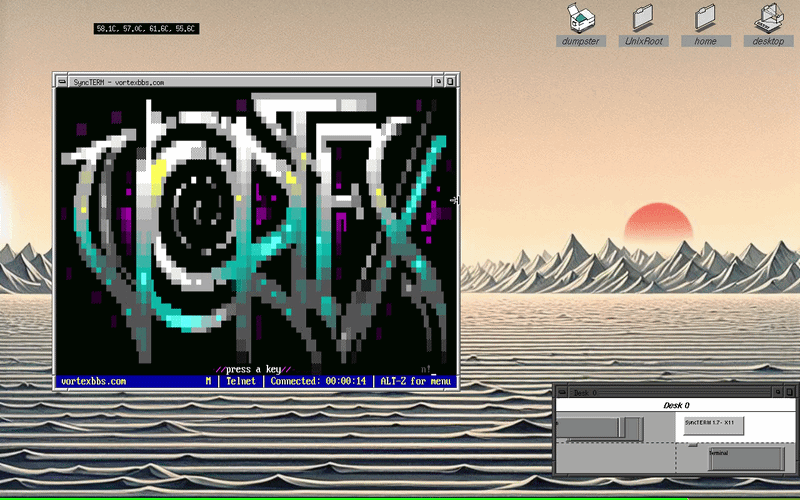Click the Desk 0 name header
Screen dimensions: 800x500
677,405
